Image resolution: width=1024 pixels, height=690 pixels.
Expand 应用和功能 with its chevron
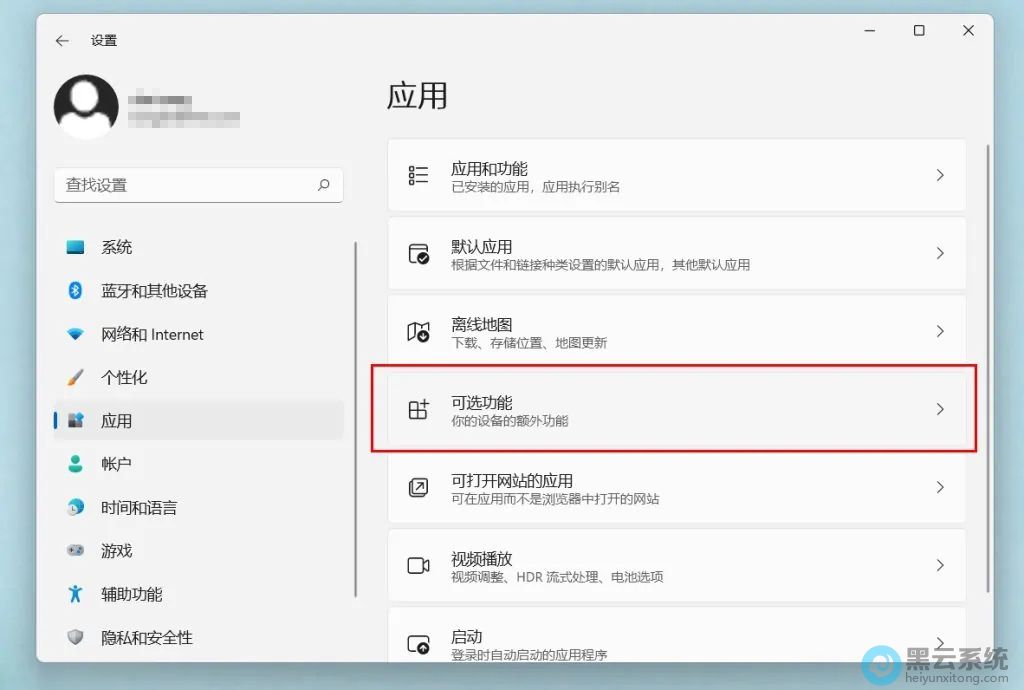pos(939,175)
